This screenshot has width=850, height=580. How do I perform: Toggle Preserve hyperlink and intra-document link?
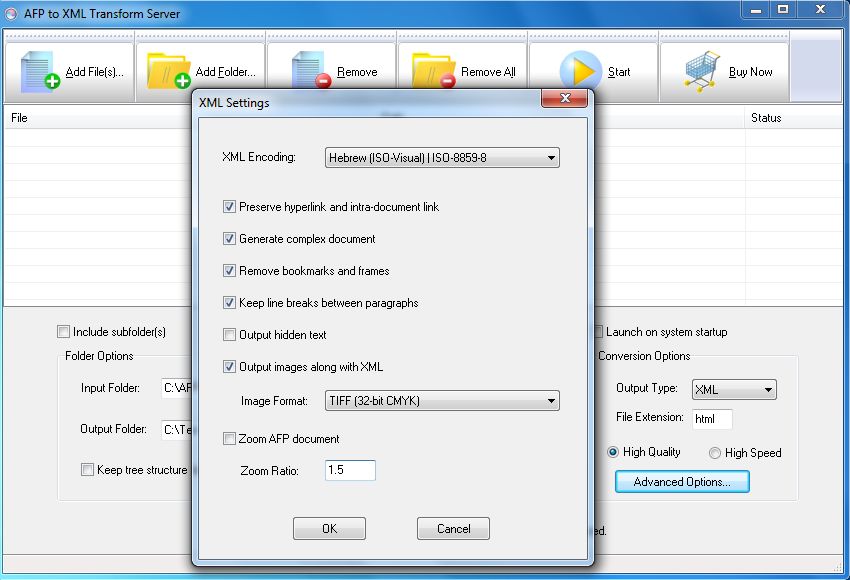coord(229,207)
